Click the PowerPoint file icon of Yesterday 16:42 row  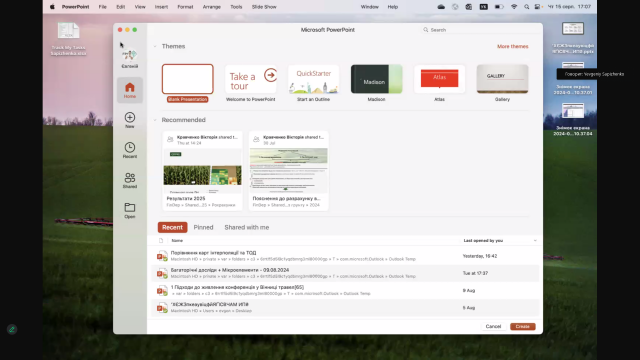pos(162,256)
